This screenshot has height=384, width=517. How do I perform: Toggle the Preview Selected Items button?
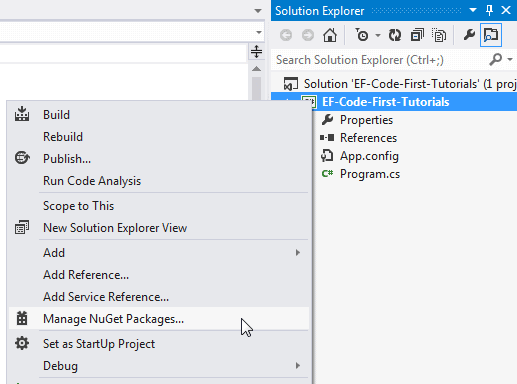(491, 35)
